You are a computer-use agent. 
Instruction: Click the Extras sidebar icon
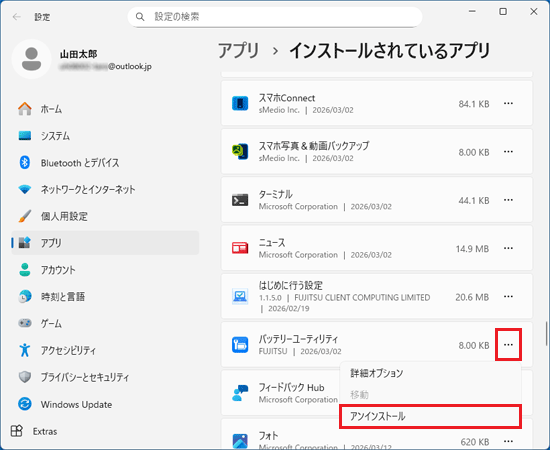click(16, 431)
